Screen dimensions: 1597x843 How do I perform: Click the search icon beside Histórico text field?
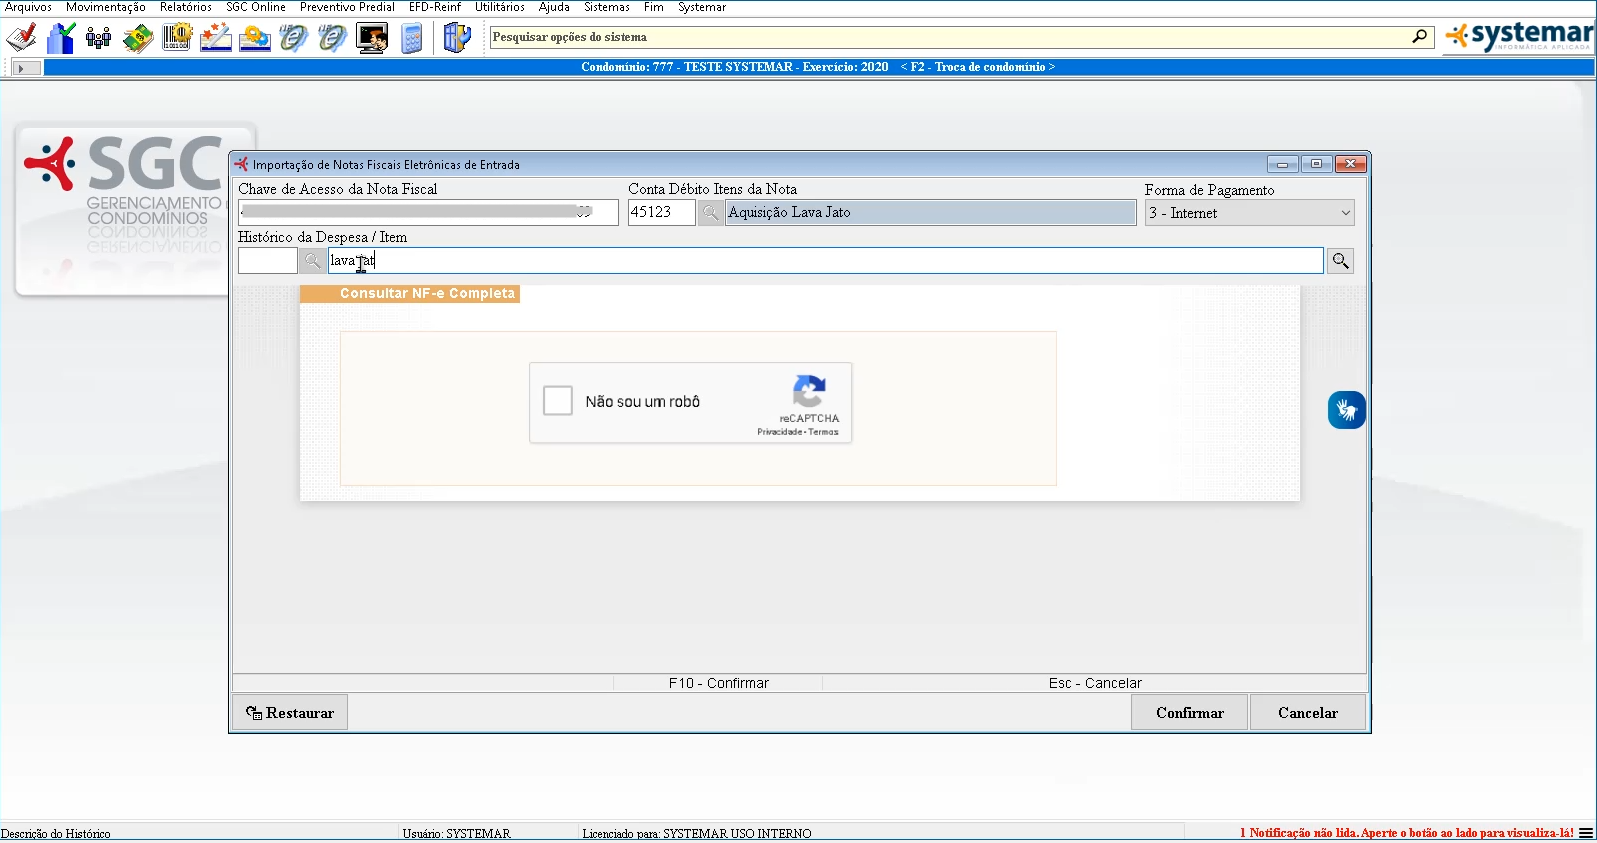pyautogui.click(x=1340, y=261)
